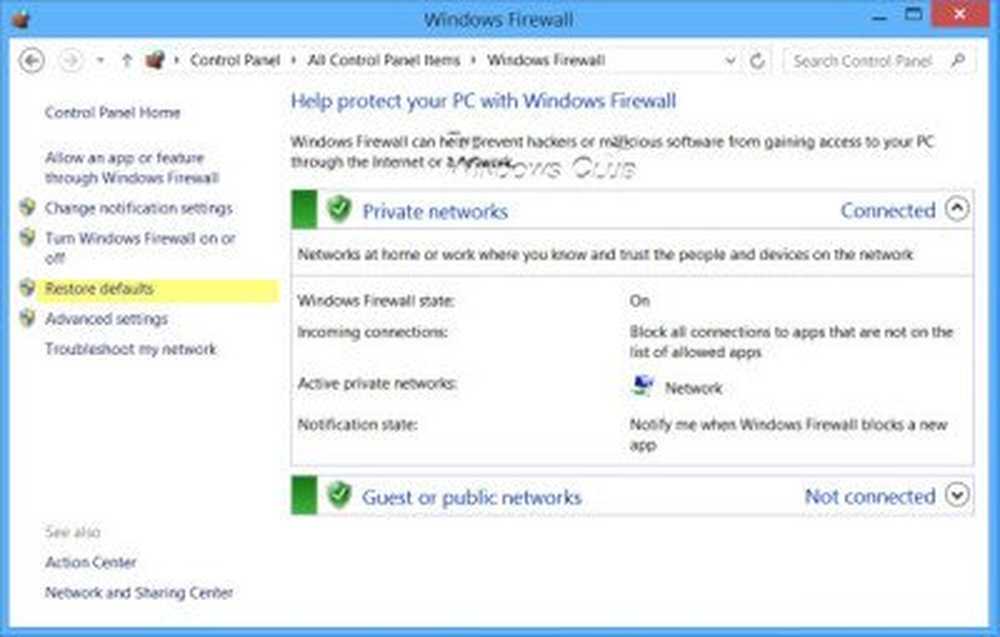Click the Up one level arrow

[127, 61]
